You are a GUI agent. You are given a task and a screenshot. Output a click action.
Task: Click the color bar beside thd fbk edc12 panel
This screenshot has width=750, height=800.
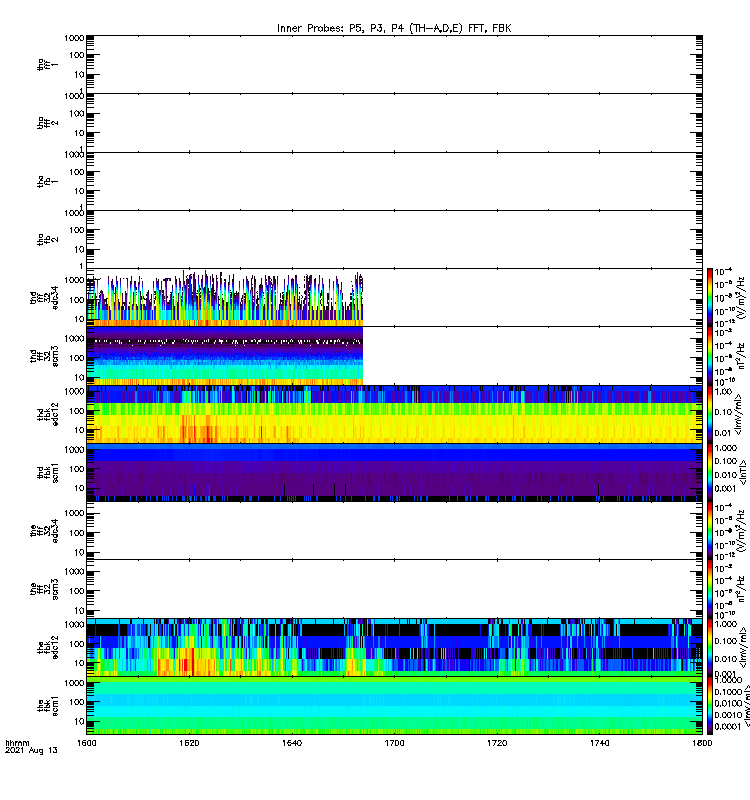click(x=710, y=414)
